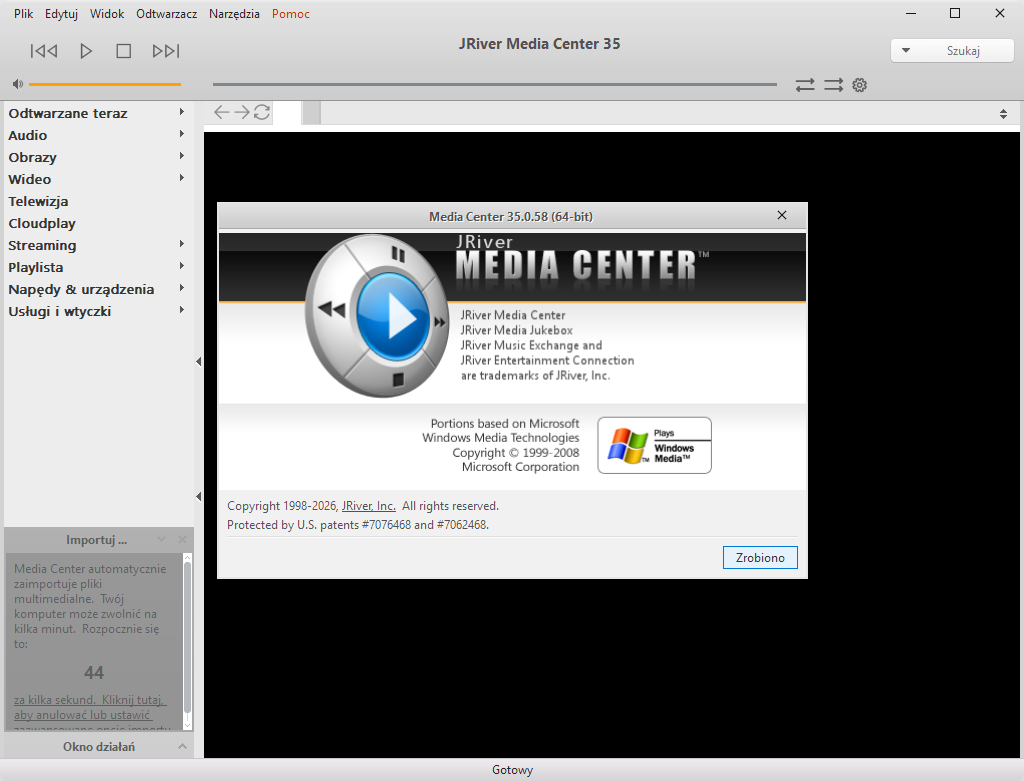Open the JRiver, Inc. link
Image resolution: width=1024 pixels, height=781 pixels.
tap(368, 506)
